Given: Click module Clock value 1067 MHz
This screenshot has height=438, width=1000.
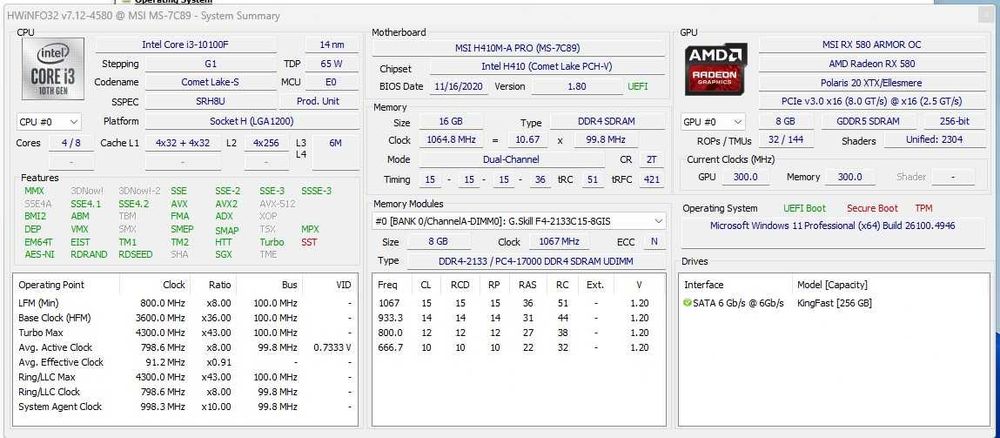Looking at the screenshot, I should tap(559, 242).
